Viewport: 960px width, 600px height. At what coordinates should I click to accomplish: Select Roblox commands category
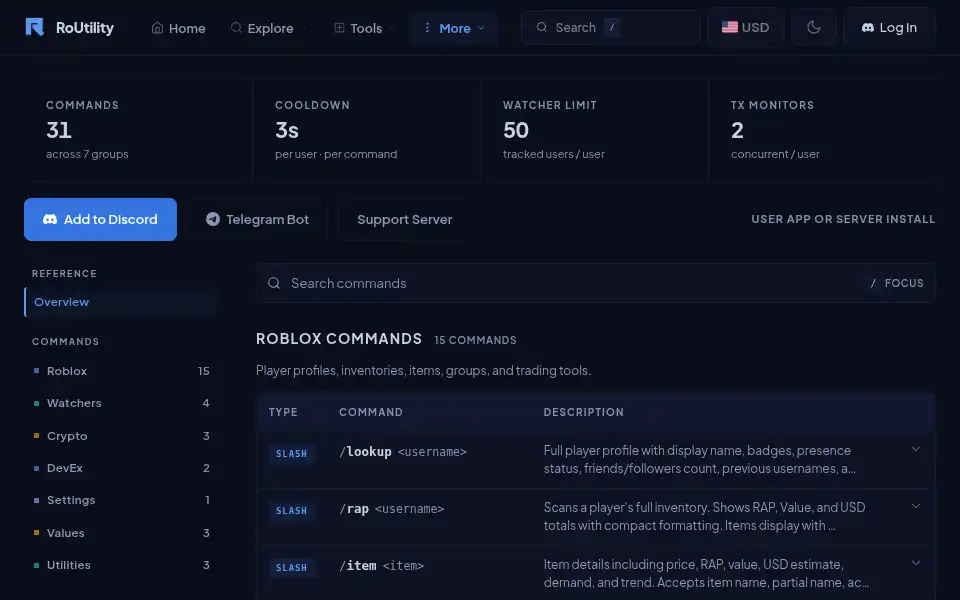click(x=121, y=370)
